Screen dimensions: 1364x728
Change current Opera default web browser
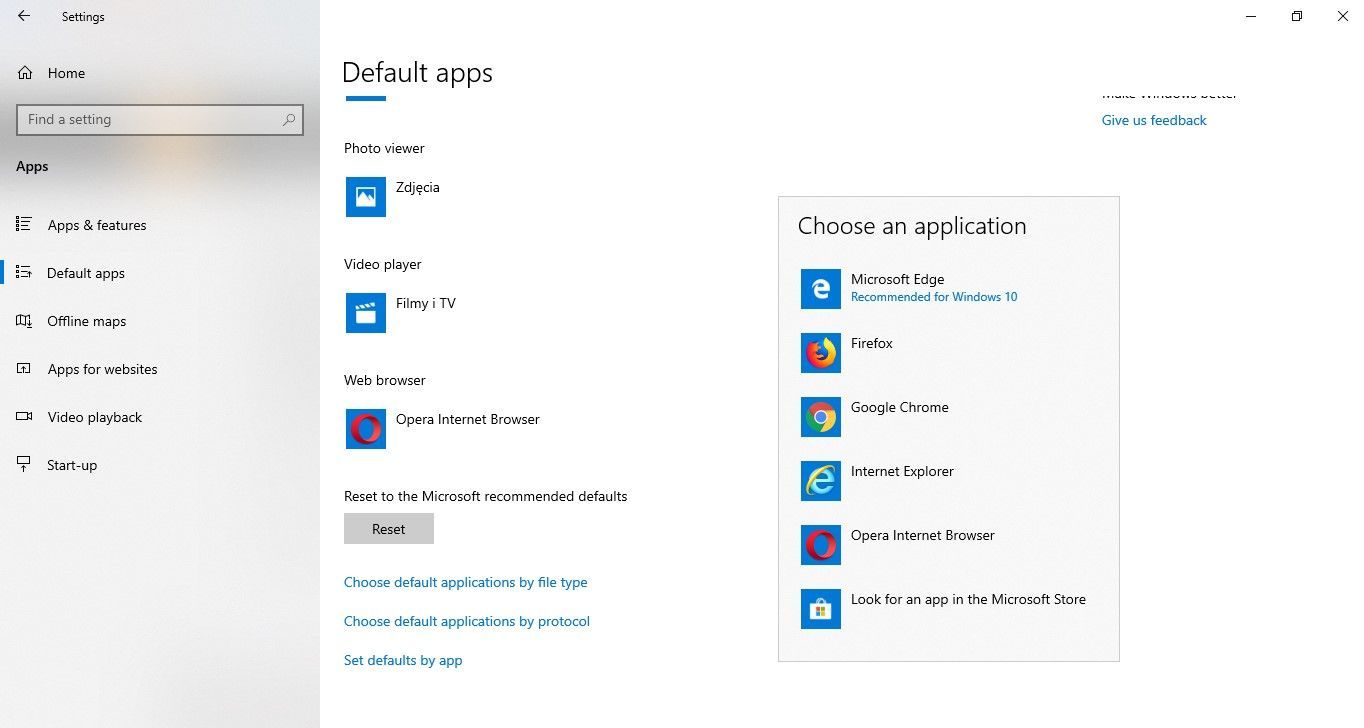coord(366,429)
